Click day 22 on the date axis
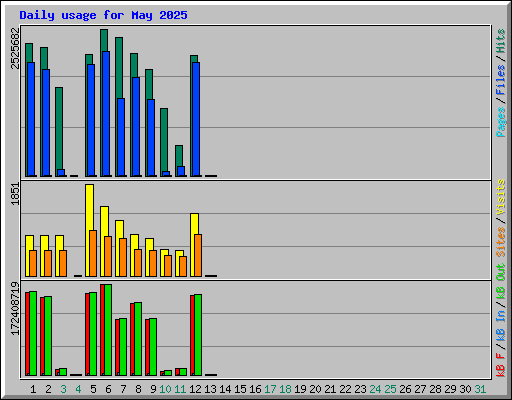The image size is (512, 400). tap(345, 389)
